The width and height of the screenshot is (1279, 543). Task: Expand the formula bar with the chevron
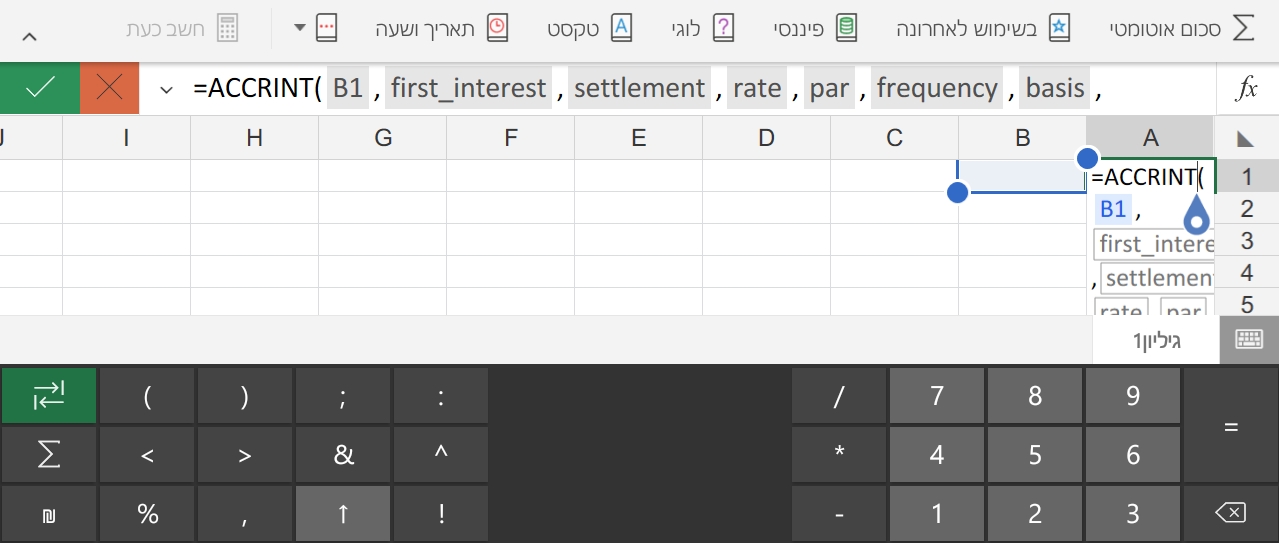(x=165, y=88)
